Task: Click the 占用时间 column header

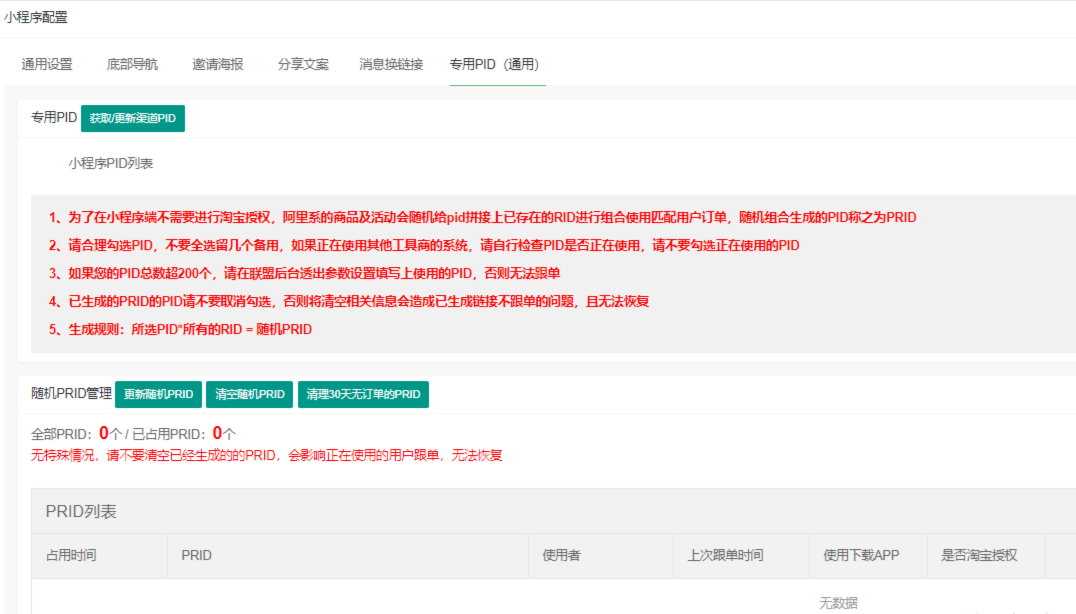Action: 72,556
